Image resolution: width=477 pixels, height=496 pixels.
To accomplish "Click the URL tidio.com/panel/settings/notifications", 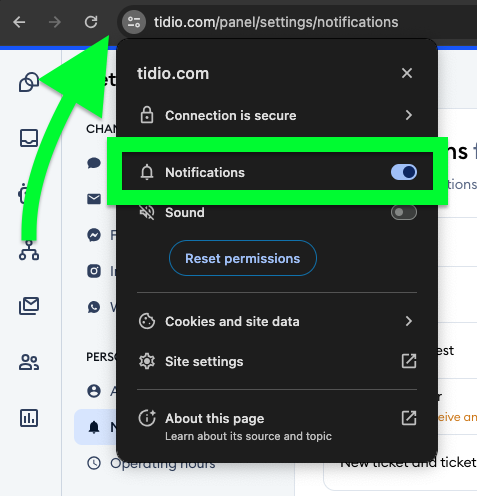I will point(276,22).
